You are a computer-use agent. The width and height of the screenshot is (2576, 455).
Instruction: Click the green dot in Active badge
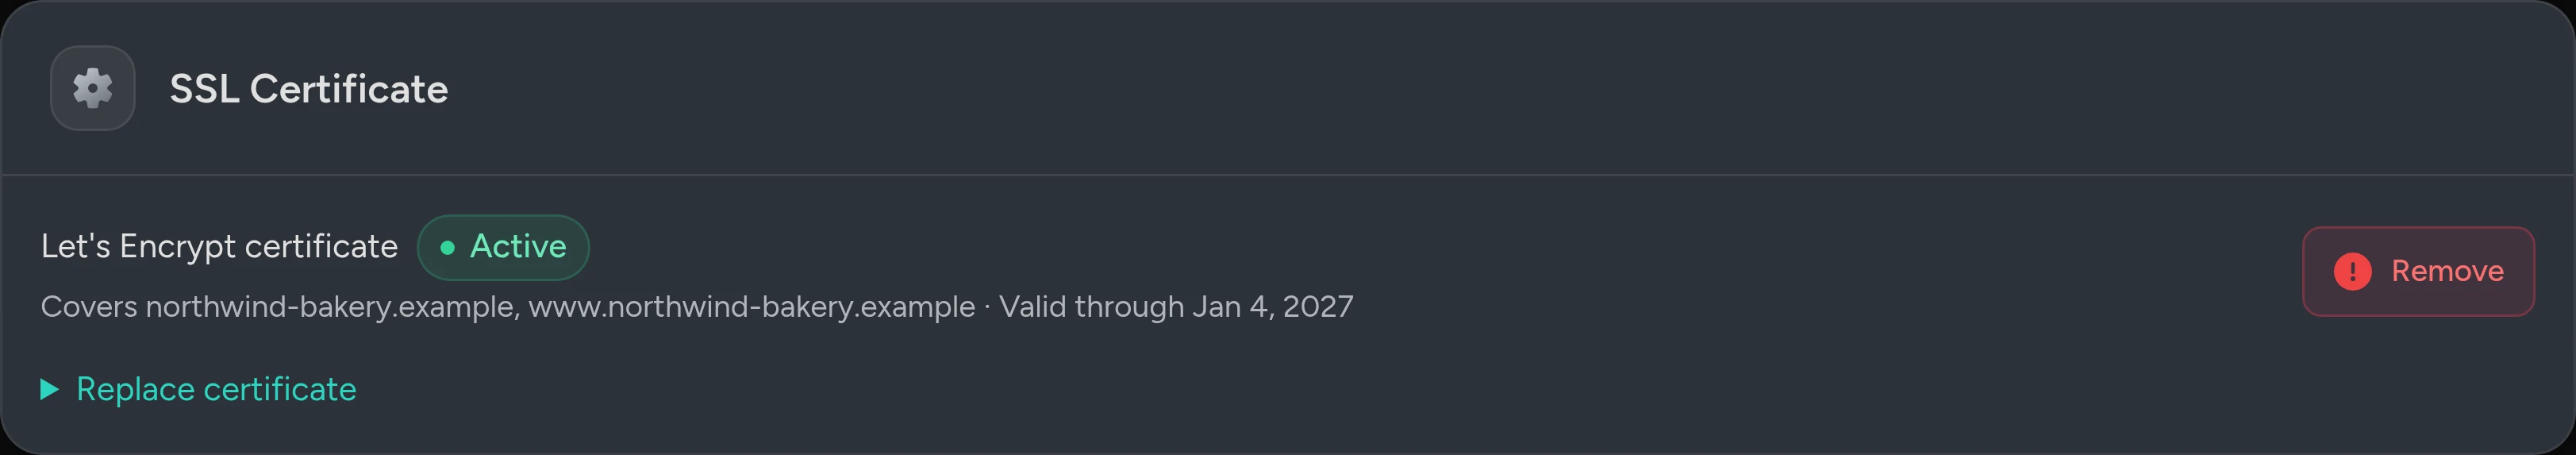(x=447, y=247)
